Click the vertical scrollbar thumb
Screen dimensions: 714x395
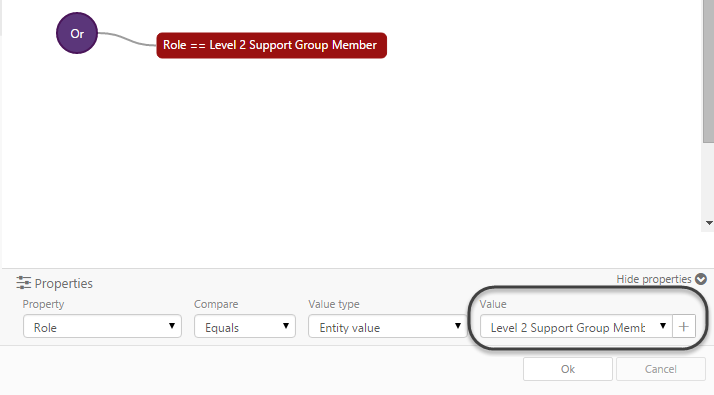(708, 71)
